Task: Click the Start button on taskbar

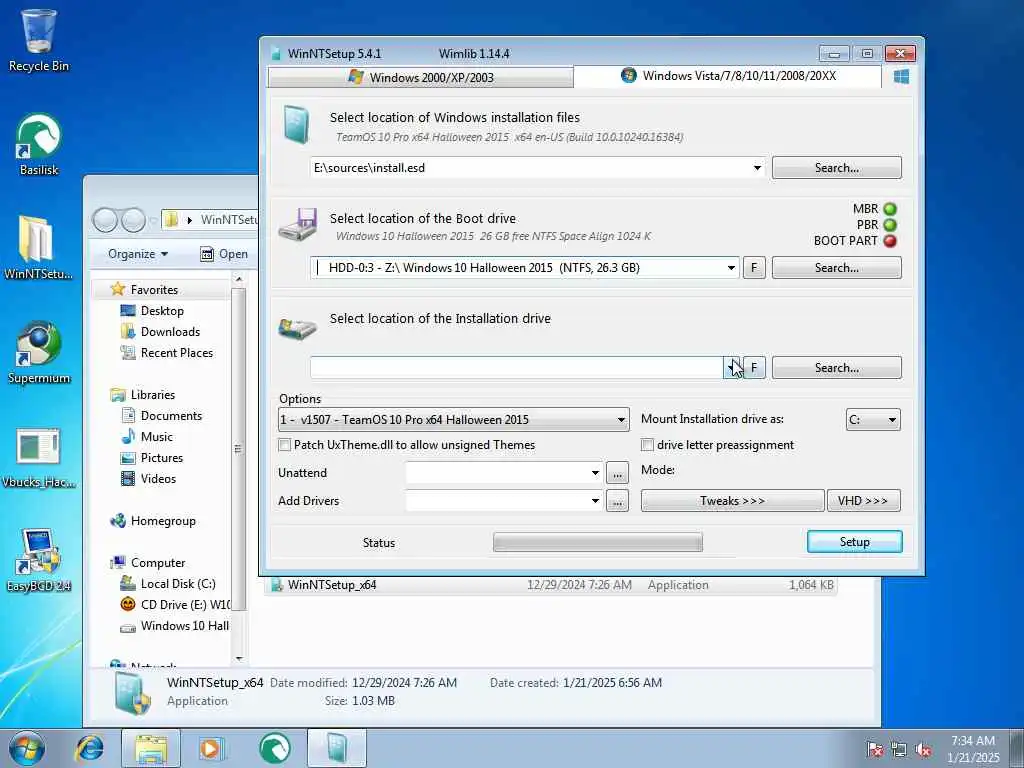Action: coord(27,748)
